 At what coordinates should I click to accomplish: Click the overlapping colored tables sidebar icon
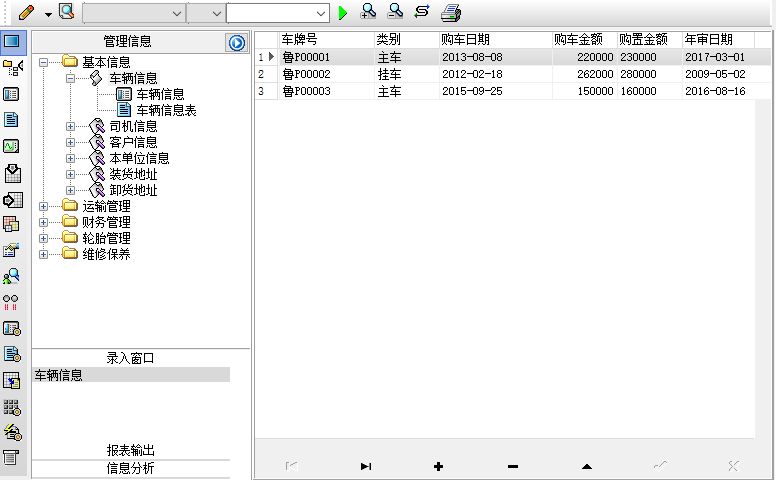coord(11,225)
